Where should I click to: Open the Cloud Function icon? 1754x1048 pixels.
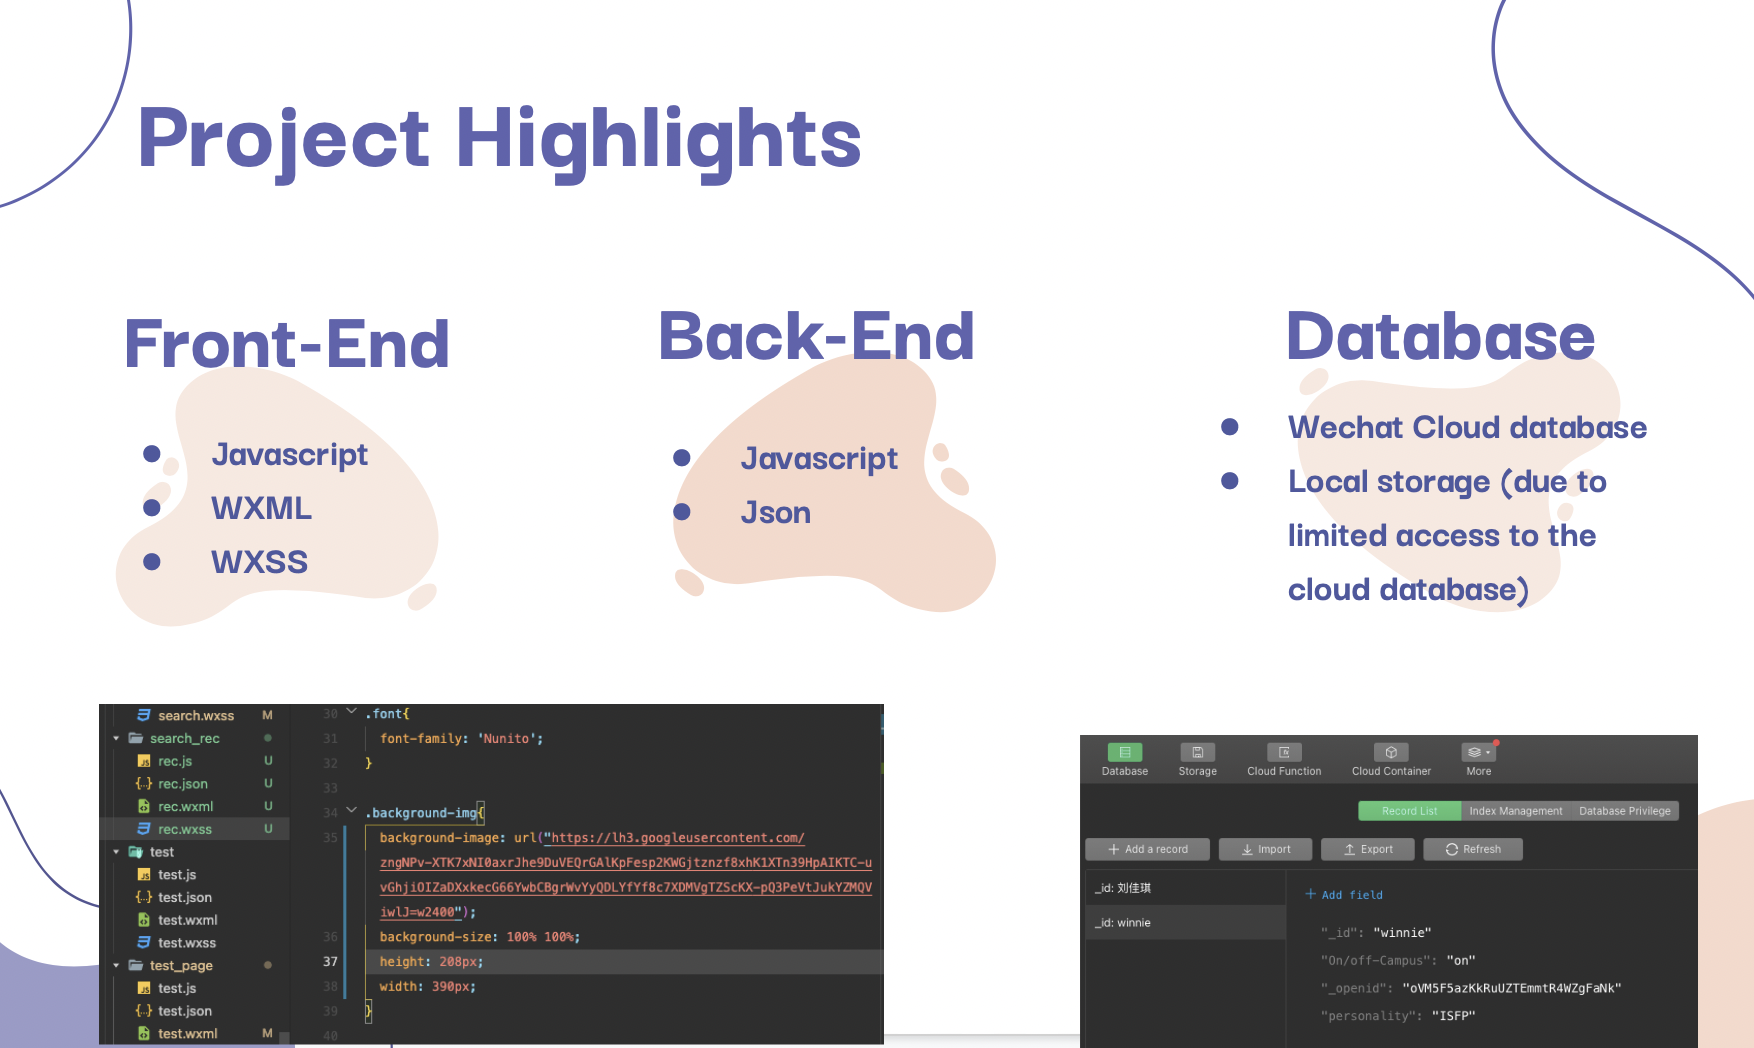click(1284, 752)
